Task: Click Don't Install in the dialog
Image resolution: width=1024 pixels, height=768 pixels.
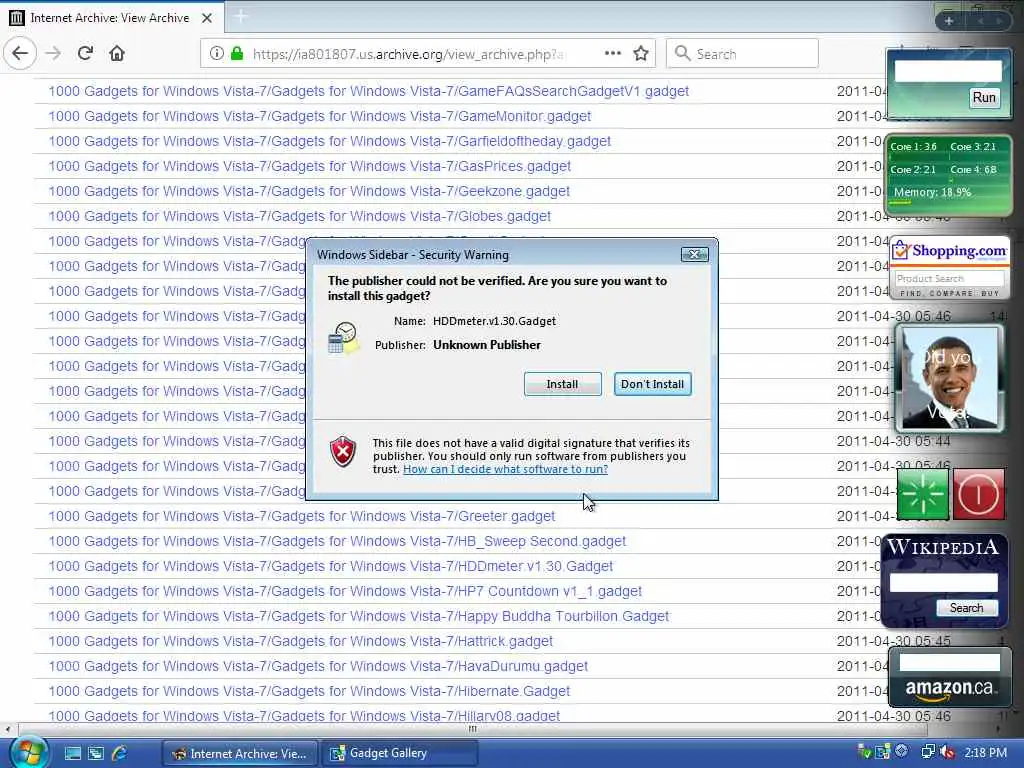Action: 652,384
